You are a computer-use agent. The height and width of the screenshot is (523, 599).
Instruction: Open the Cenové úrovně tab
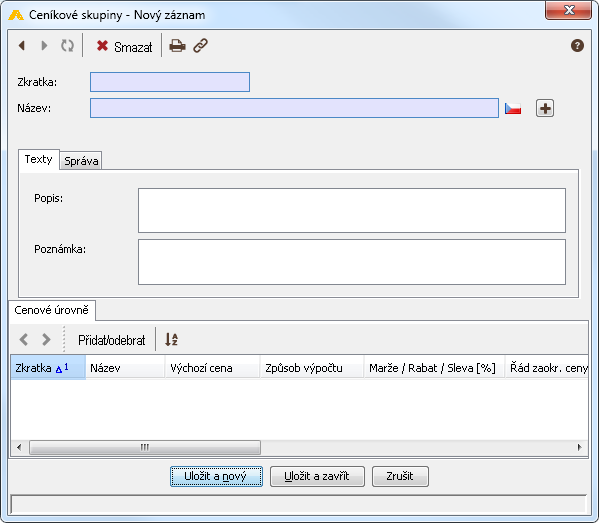52,310
